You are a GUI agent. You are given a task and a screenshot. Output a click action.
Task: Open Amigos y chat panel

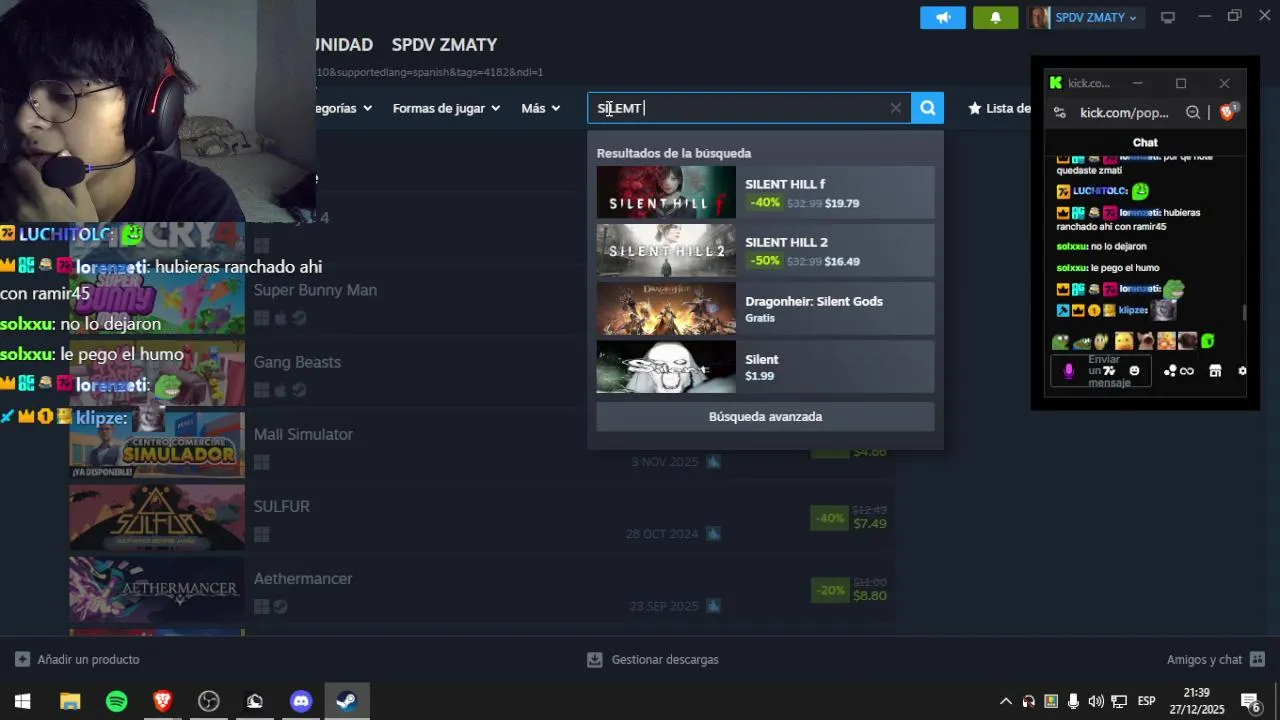tap(1215, 660)
